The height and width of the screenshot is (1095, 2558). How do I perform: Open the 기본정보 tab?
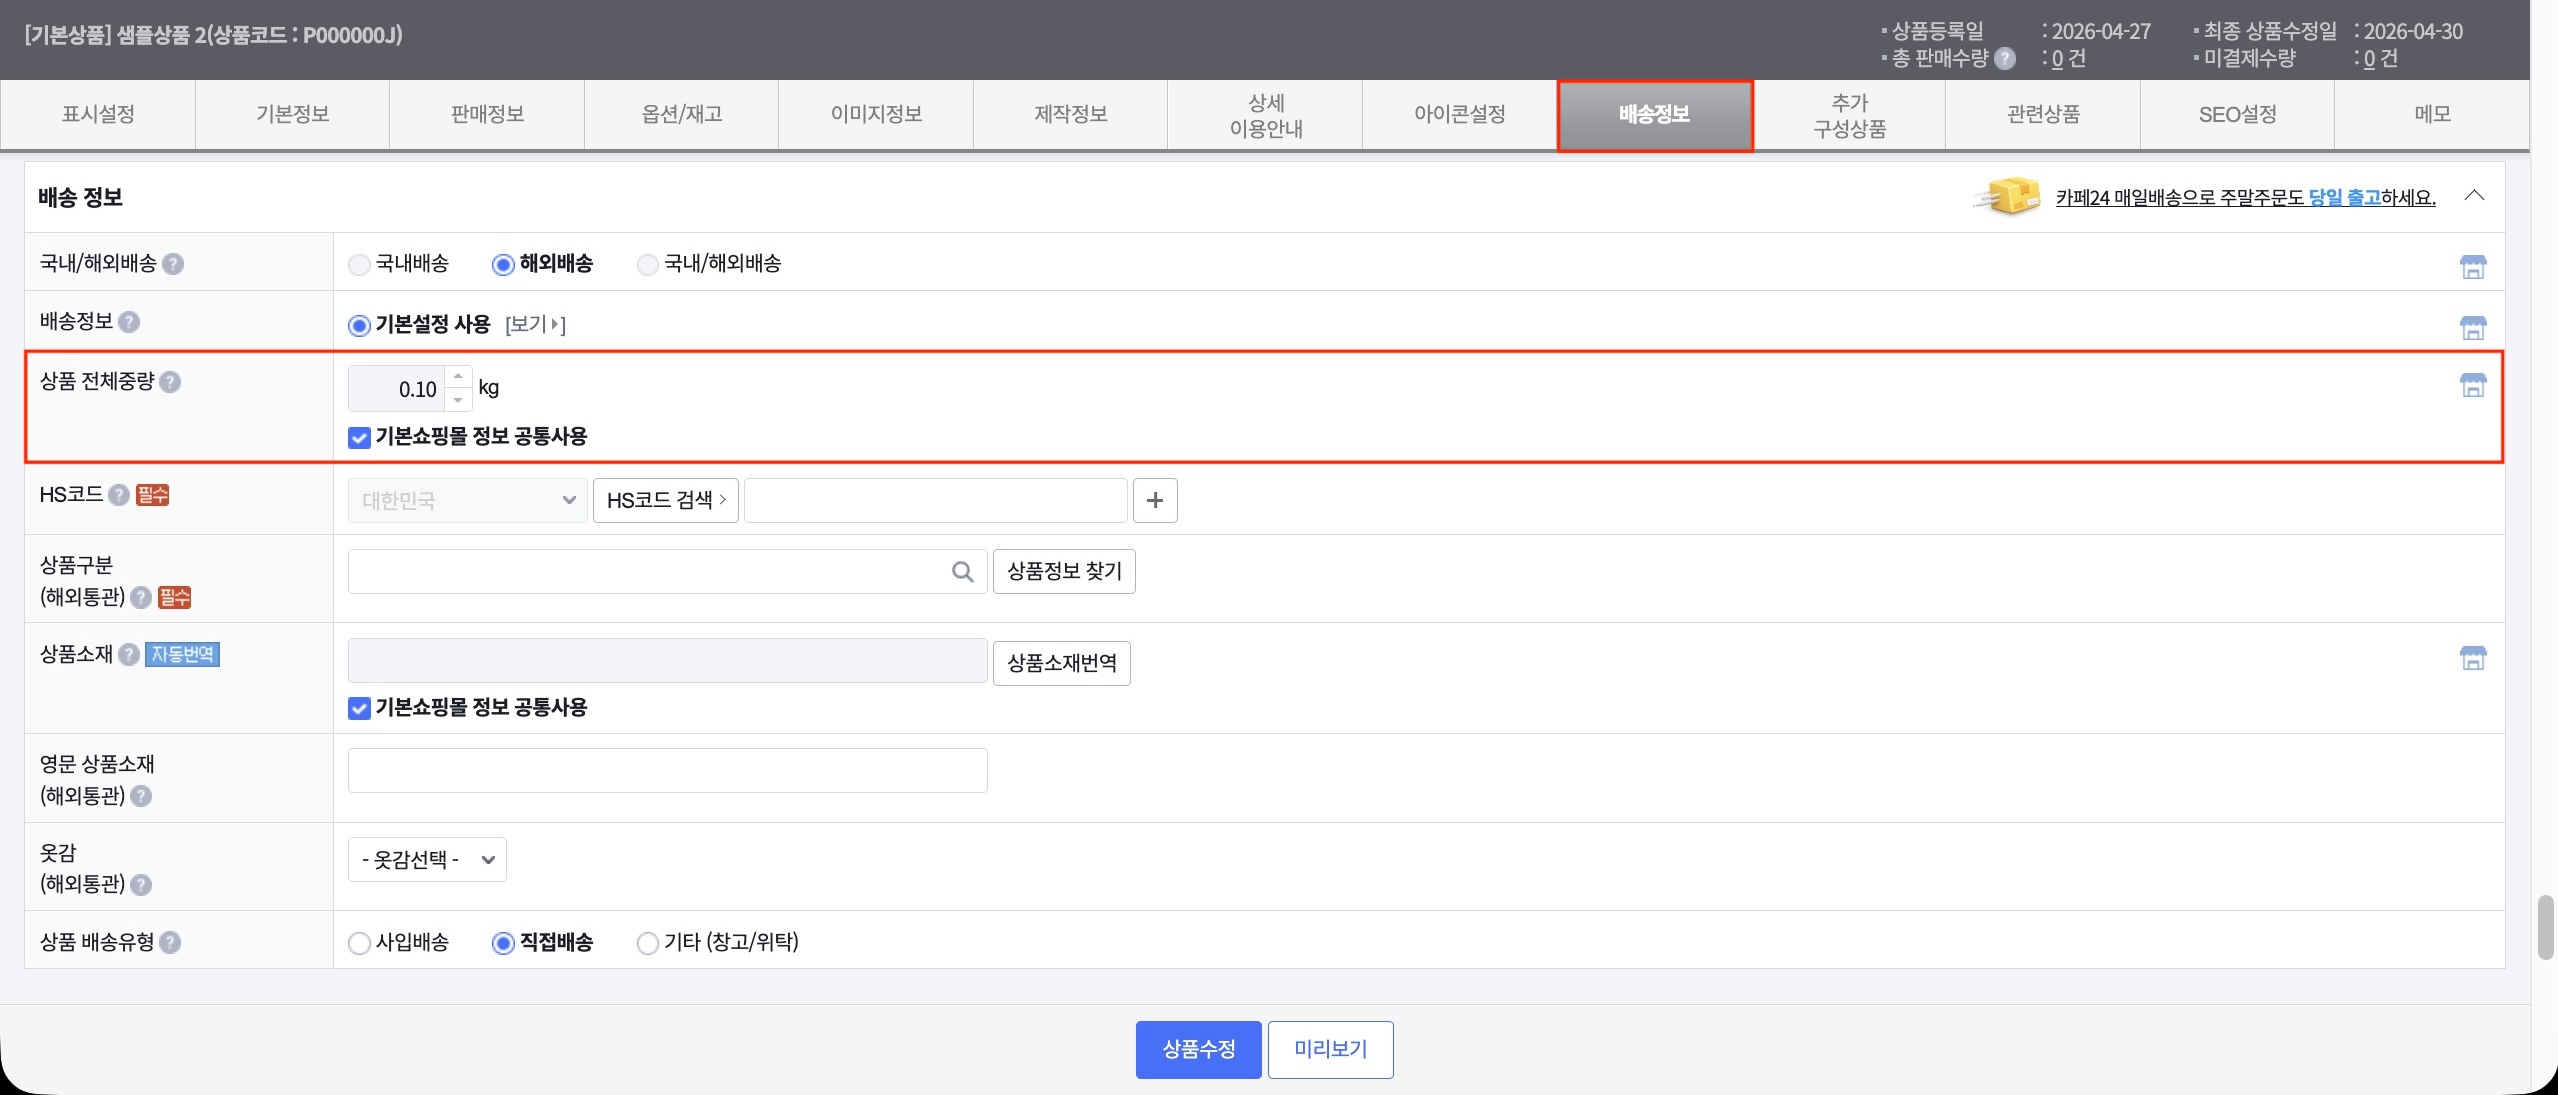click(293, 115)
